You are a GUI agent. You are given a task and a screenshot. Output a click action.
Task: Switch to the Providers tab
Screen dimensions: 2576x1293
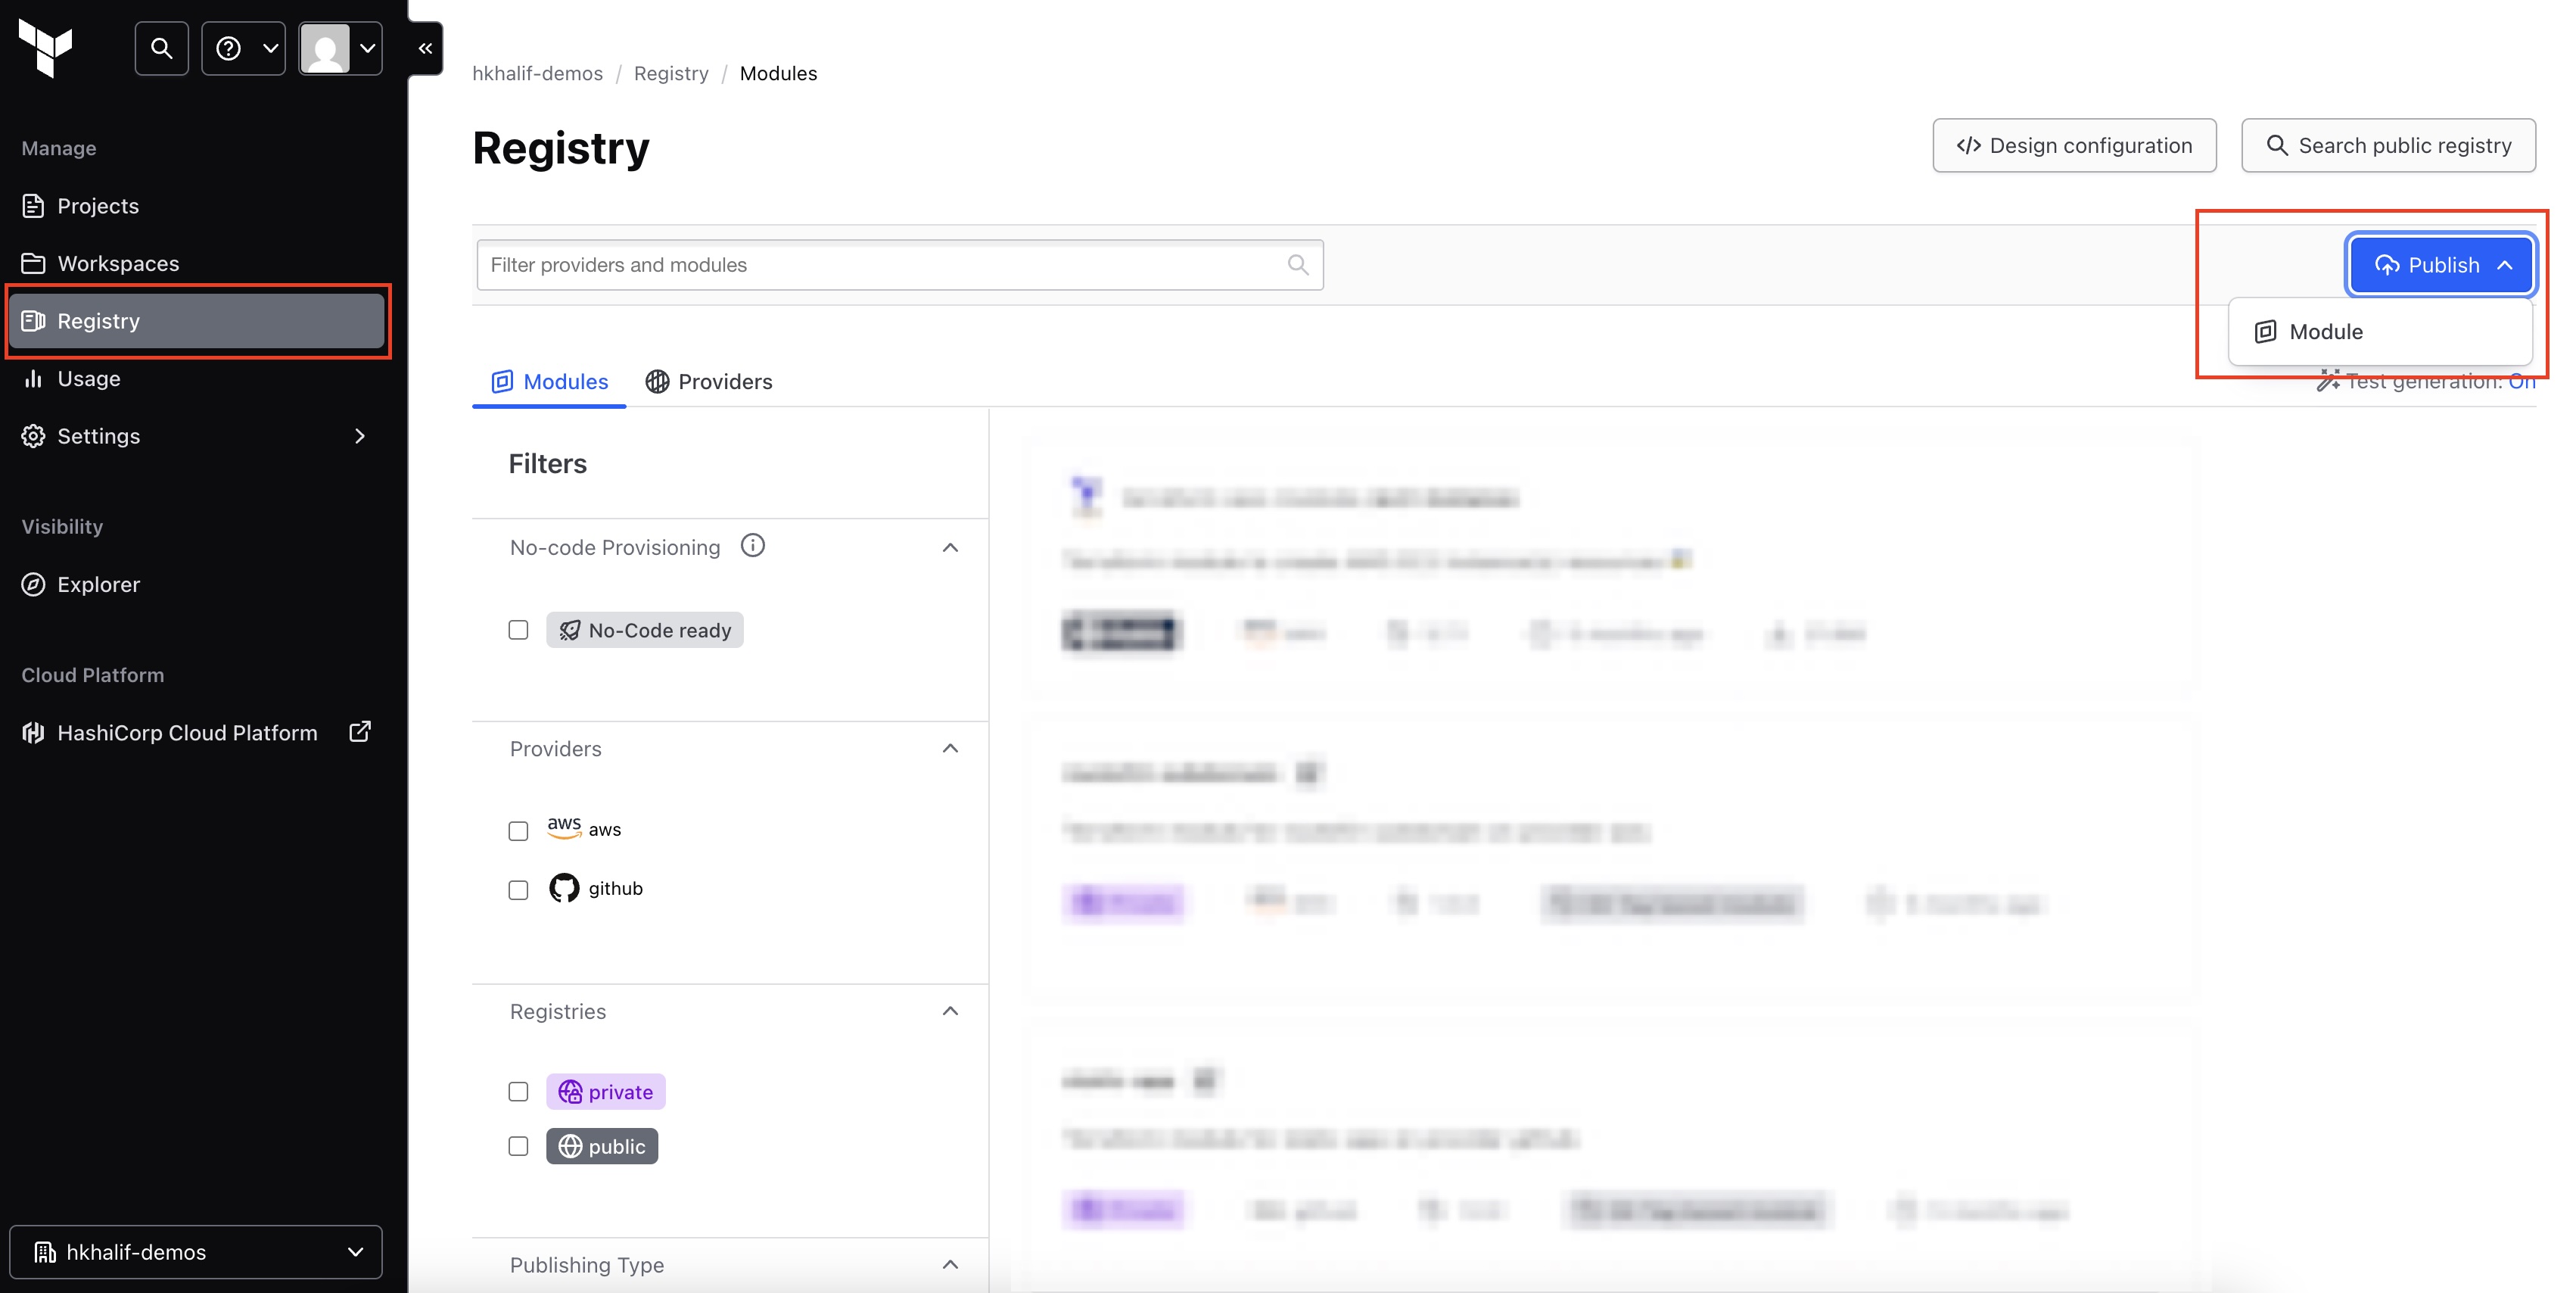pyautogui.click(x=709, y=382)
